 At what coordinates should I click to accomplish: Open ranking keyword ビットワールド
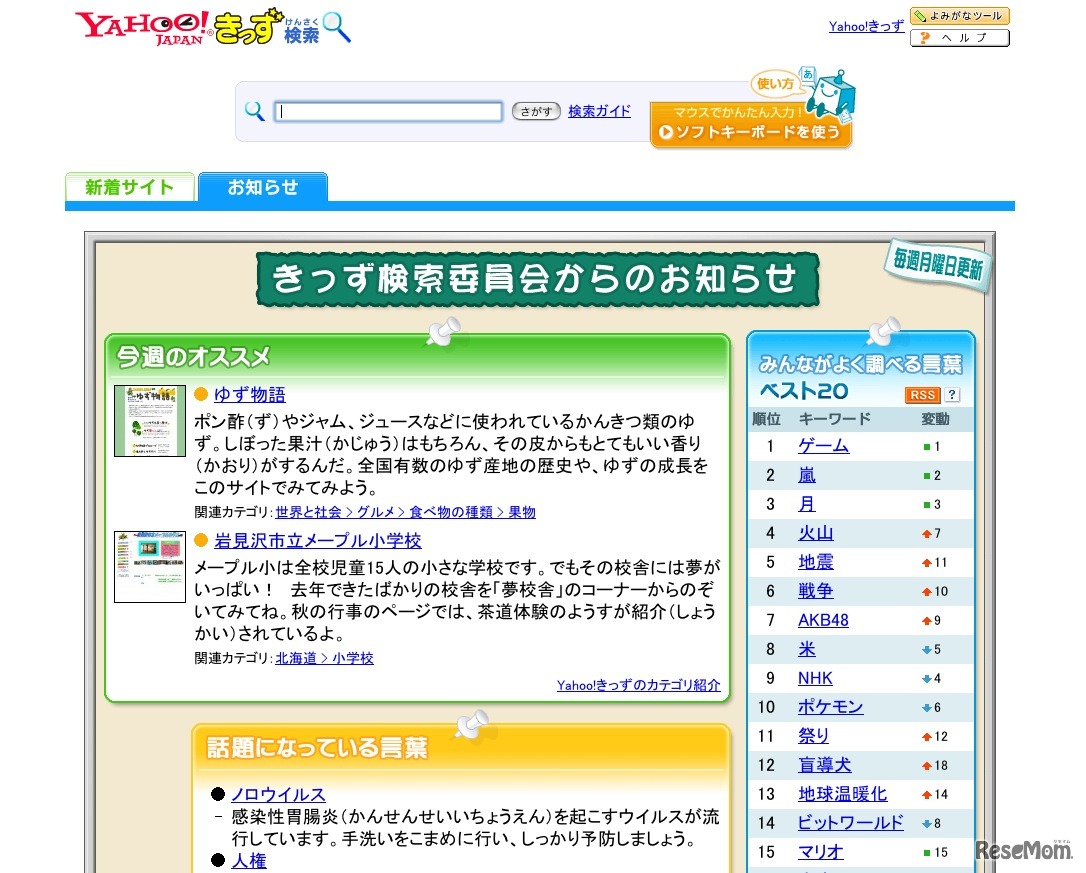coord(851,824)
